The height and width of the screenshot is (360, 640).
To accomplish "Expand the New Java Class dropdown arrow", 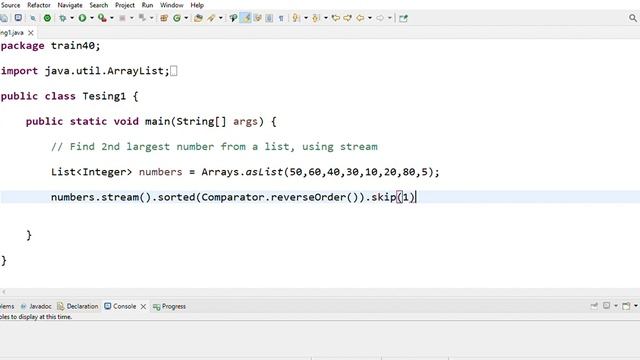I will (186, 18).
